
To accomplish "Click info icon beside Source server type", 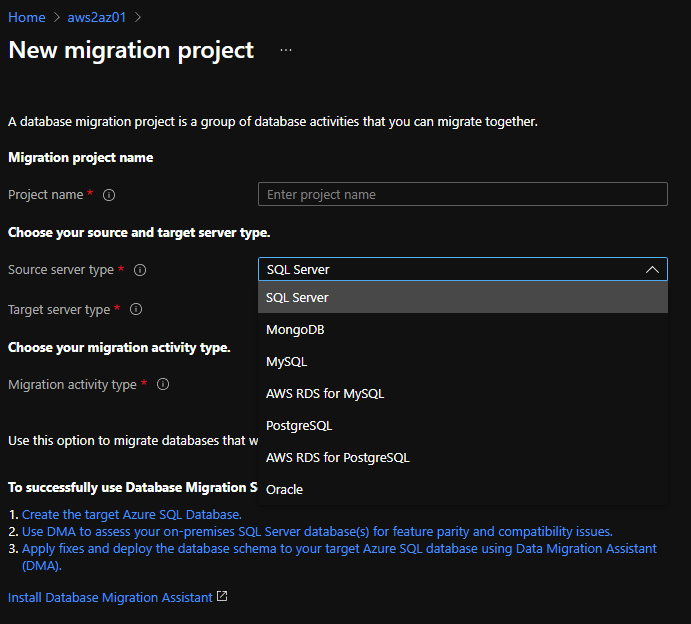I will [140, 270].
